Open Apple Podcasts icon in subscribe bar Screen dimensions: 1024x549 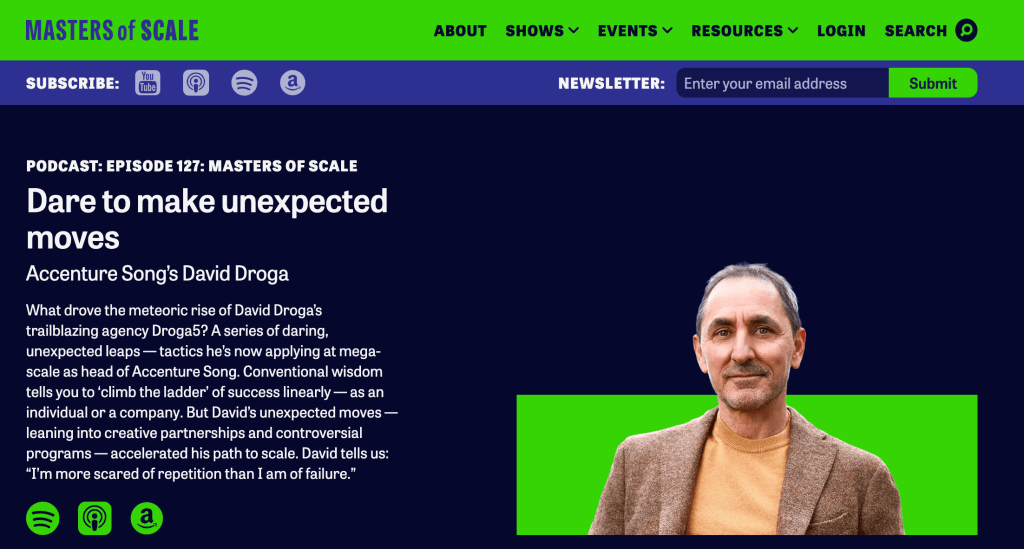point(196,83)
